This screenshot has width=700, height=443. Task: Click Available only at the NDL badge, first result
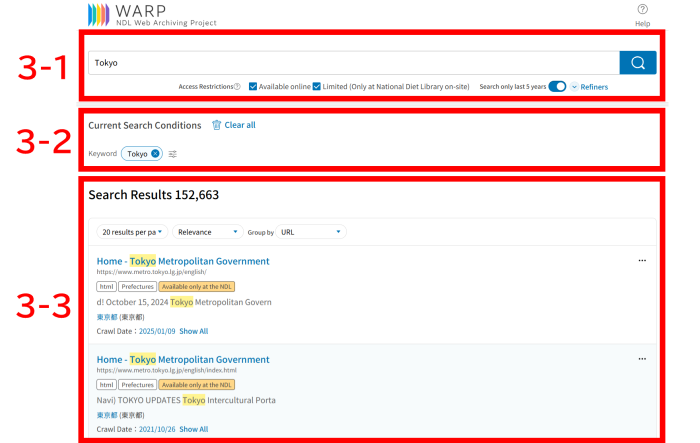tap(196, 286)
